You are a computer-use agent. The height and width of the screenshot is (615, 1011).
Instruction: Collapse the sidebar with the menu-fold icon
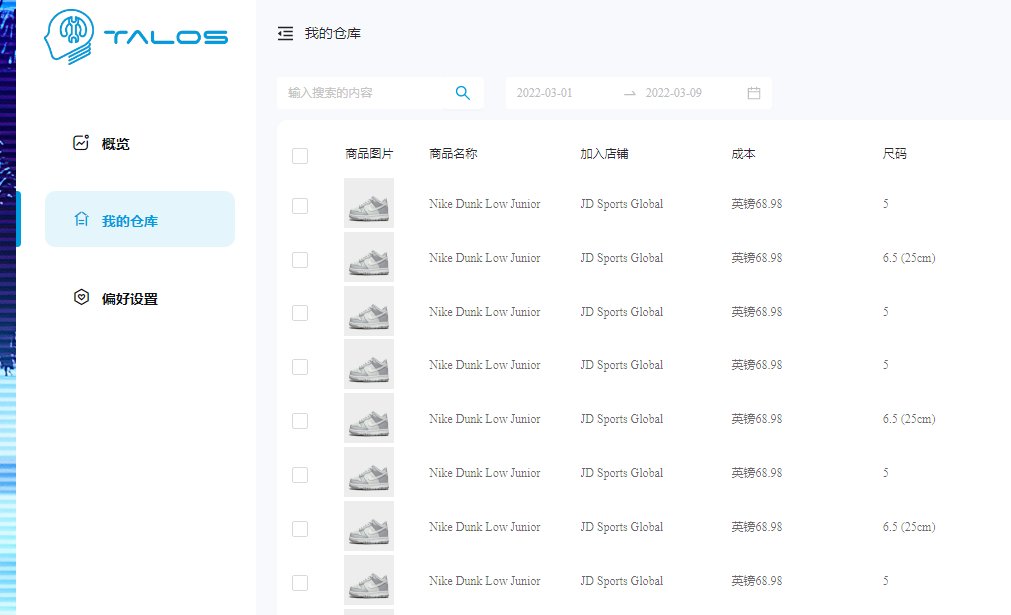285,34
